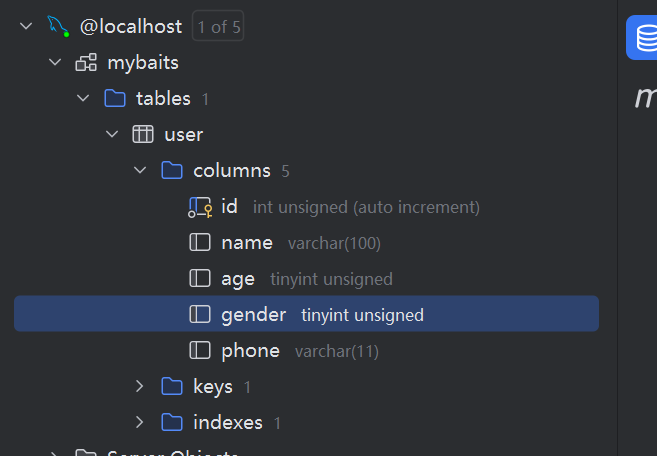The width and height of the screenshot is (657, 456).
Task: Click the columns folder icon
Action: click(172, 170)
